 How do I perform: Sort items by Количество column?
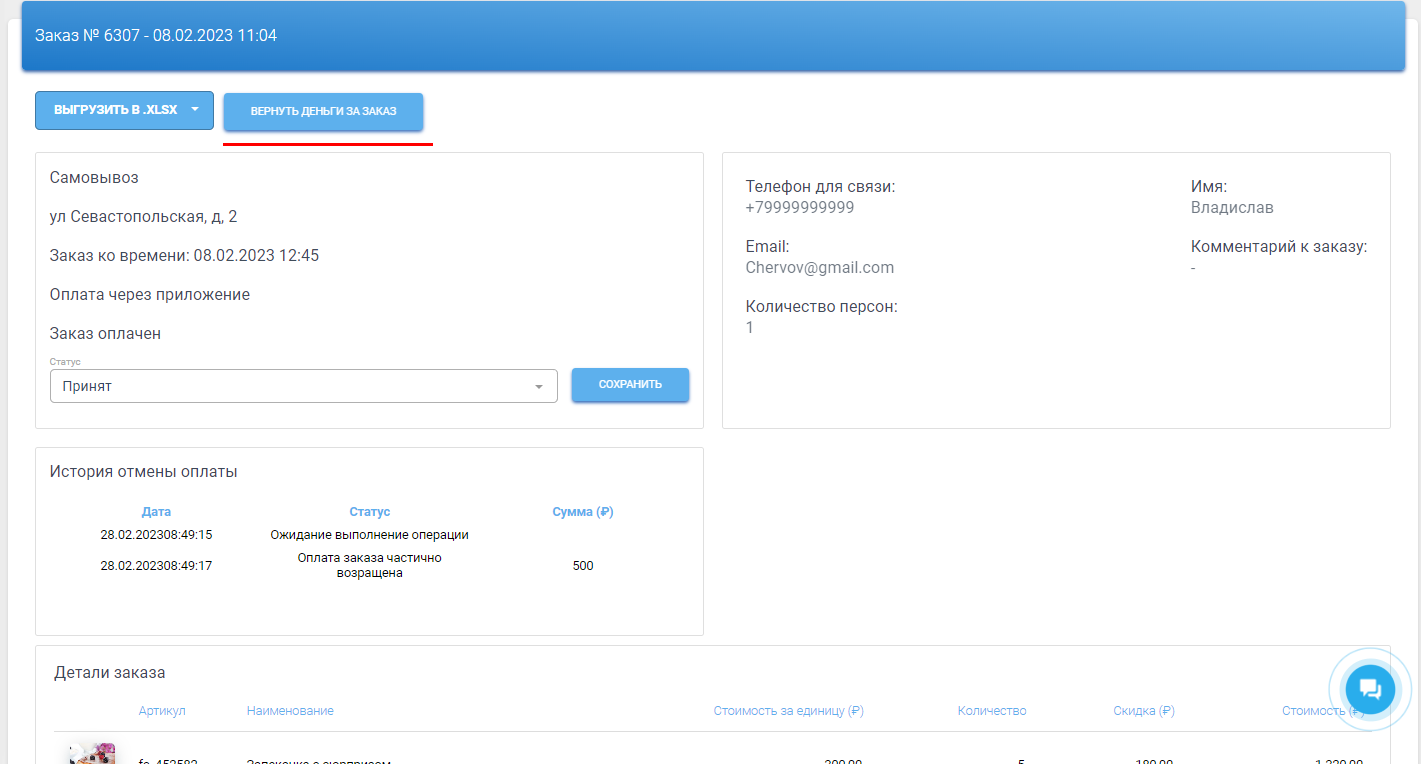pyautogui.click(x=991, y=711)
